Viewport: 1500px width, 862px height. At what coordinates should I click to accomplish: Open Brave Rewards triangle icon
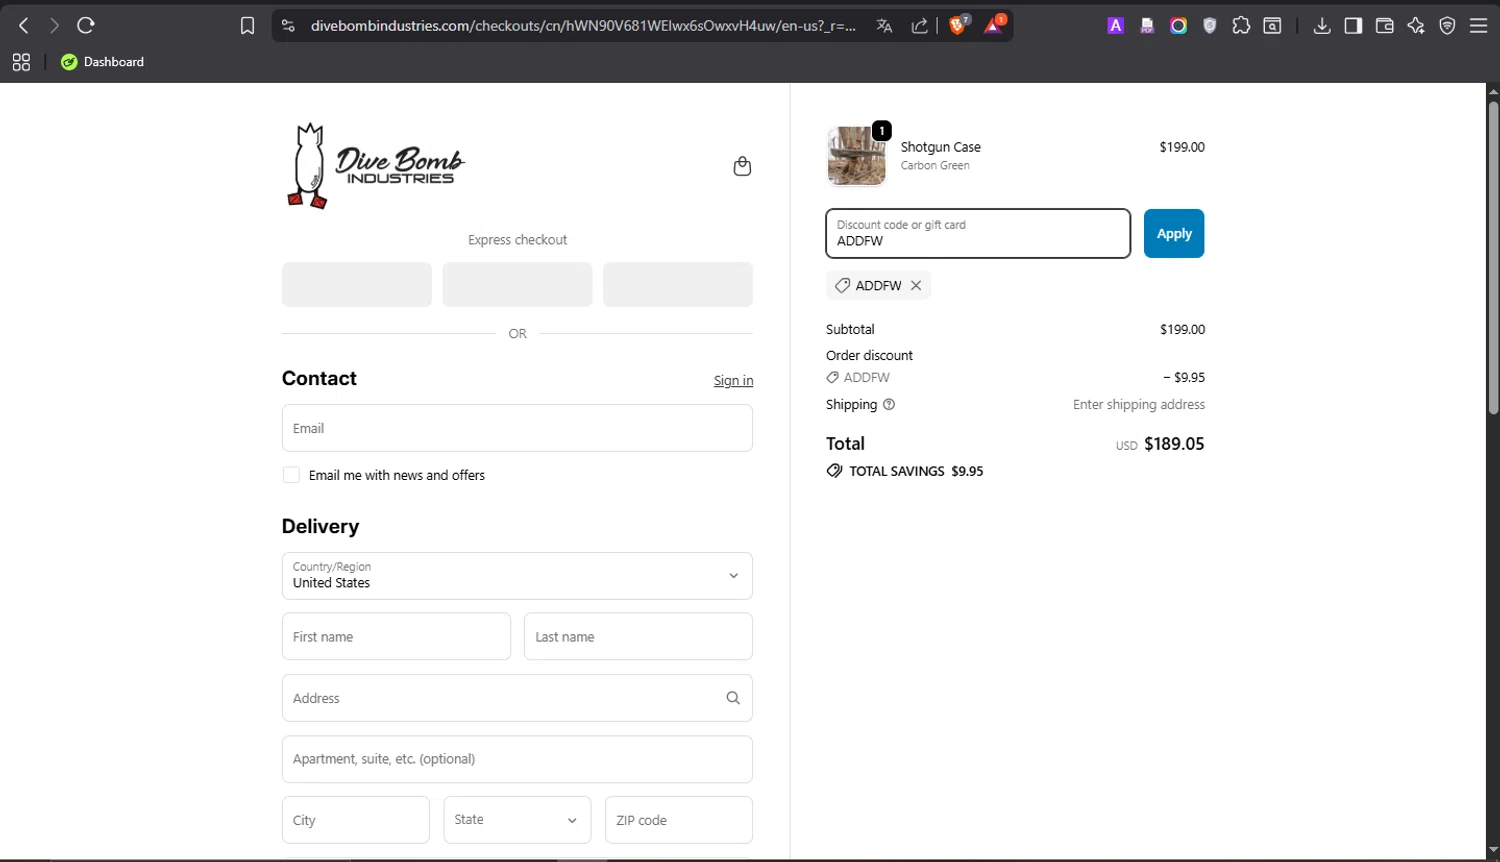pos(994,26)
